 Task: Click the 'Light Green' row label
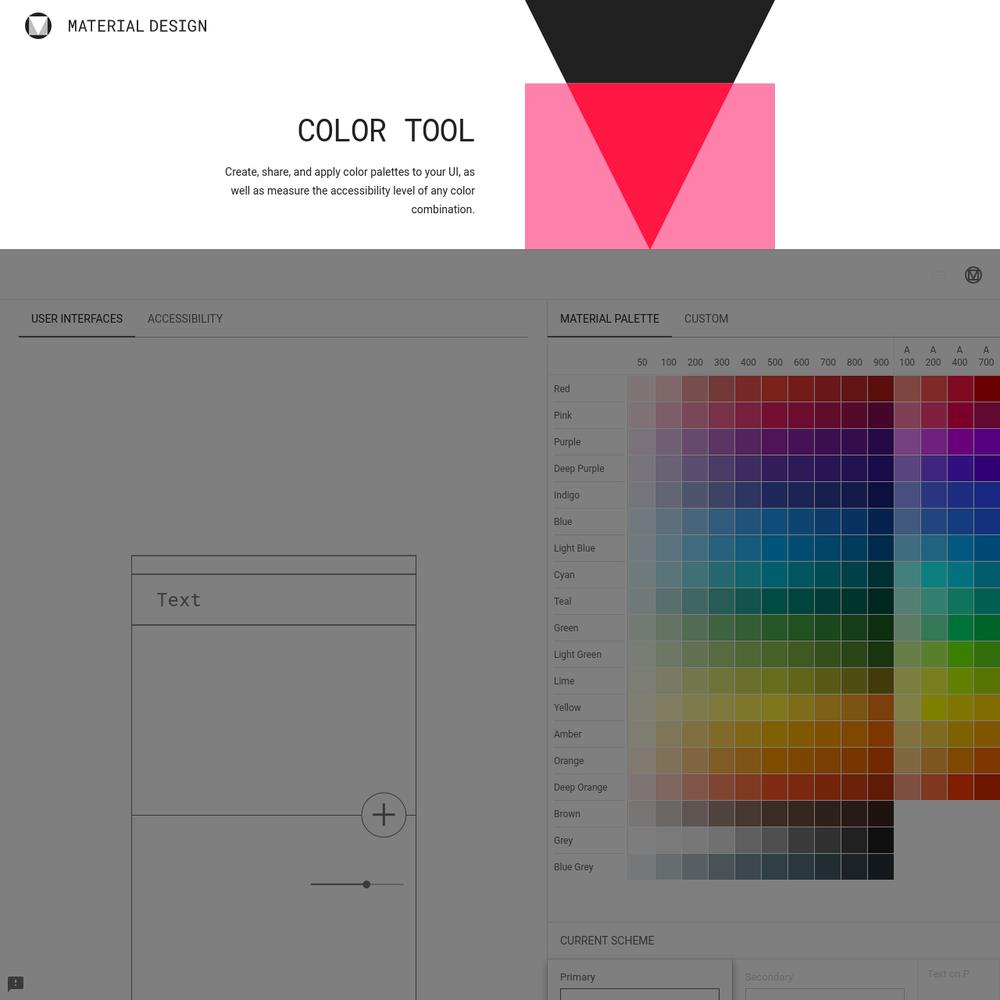point(577,654)
